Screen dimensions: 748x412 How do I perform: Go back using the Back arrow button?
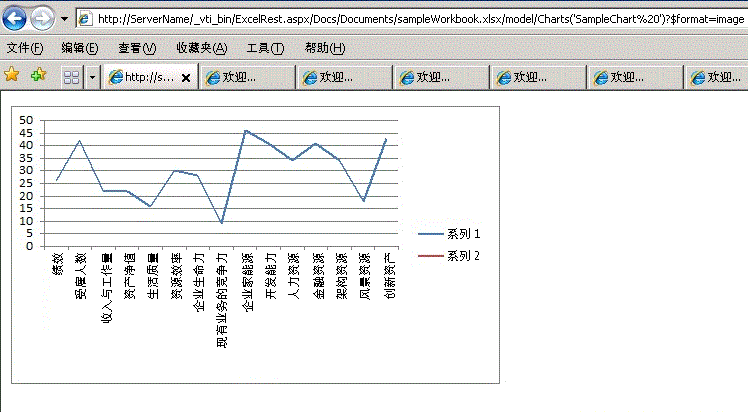[x=14, y=19]
